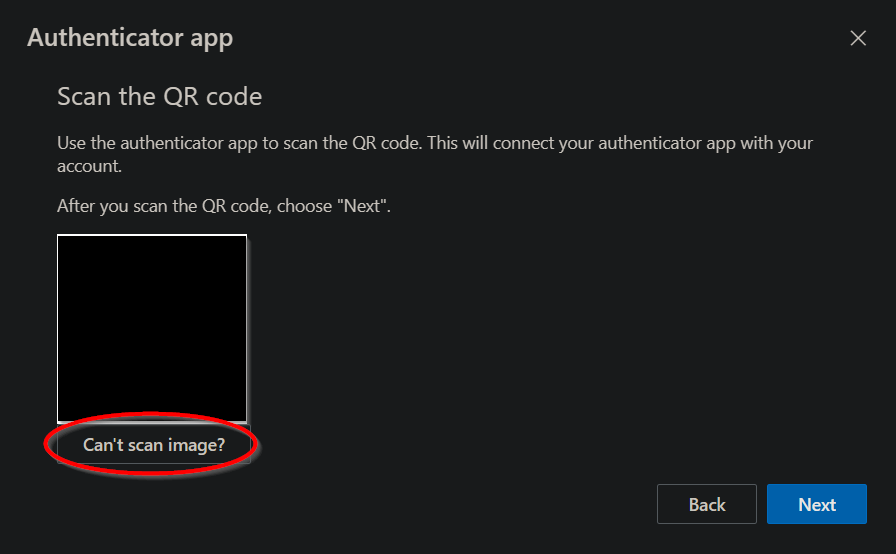Click the word "scan" in "Can't scan image?"
This screenshot has width=896, height=554.
[x=147, y=445]
